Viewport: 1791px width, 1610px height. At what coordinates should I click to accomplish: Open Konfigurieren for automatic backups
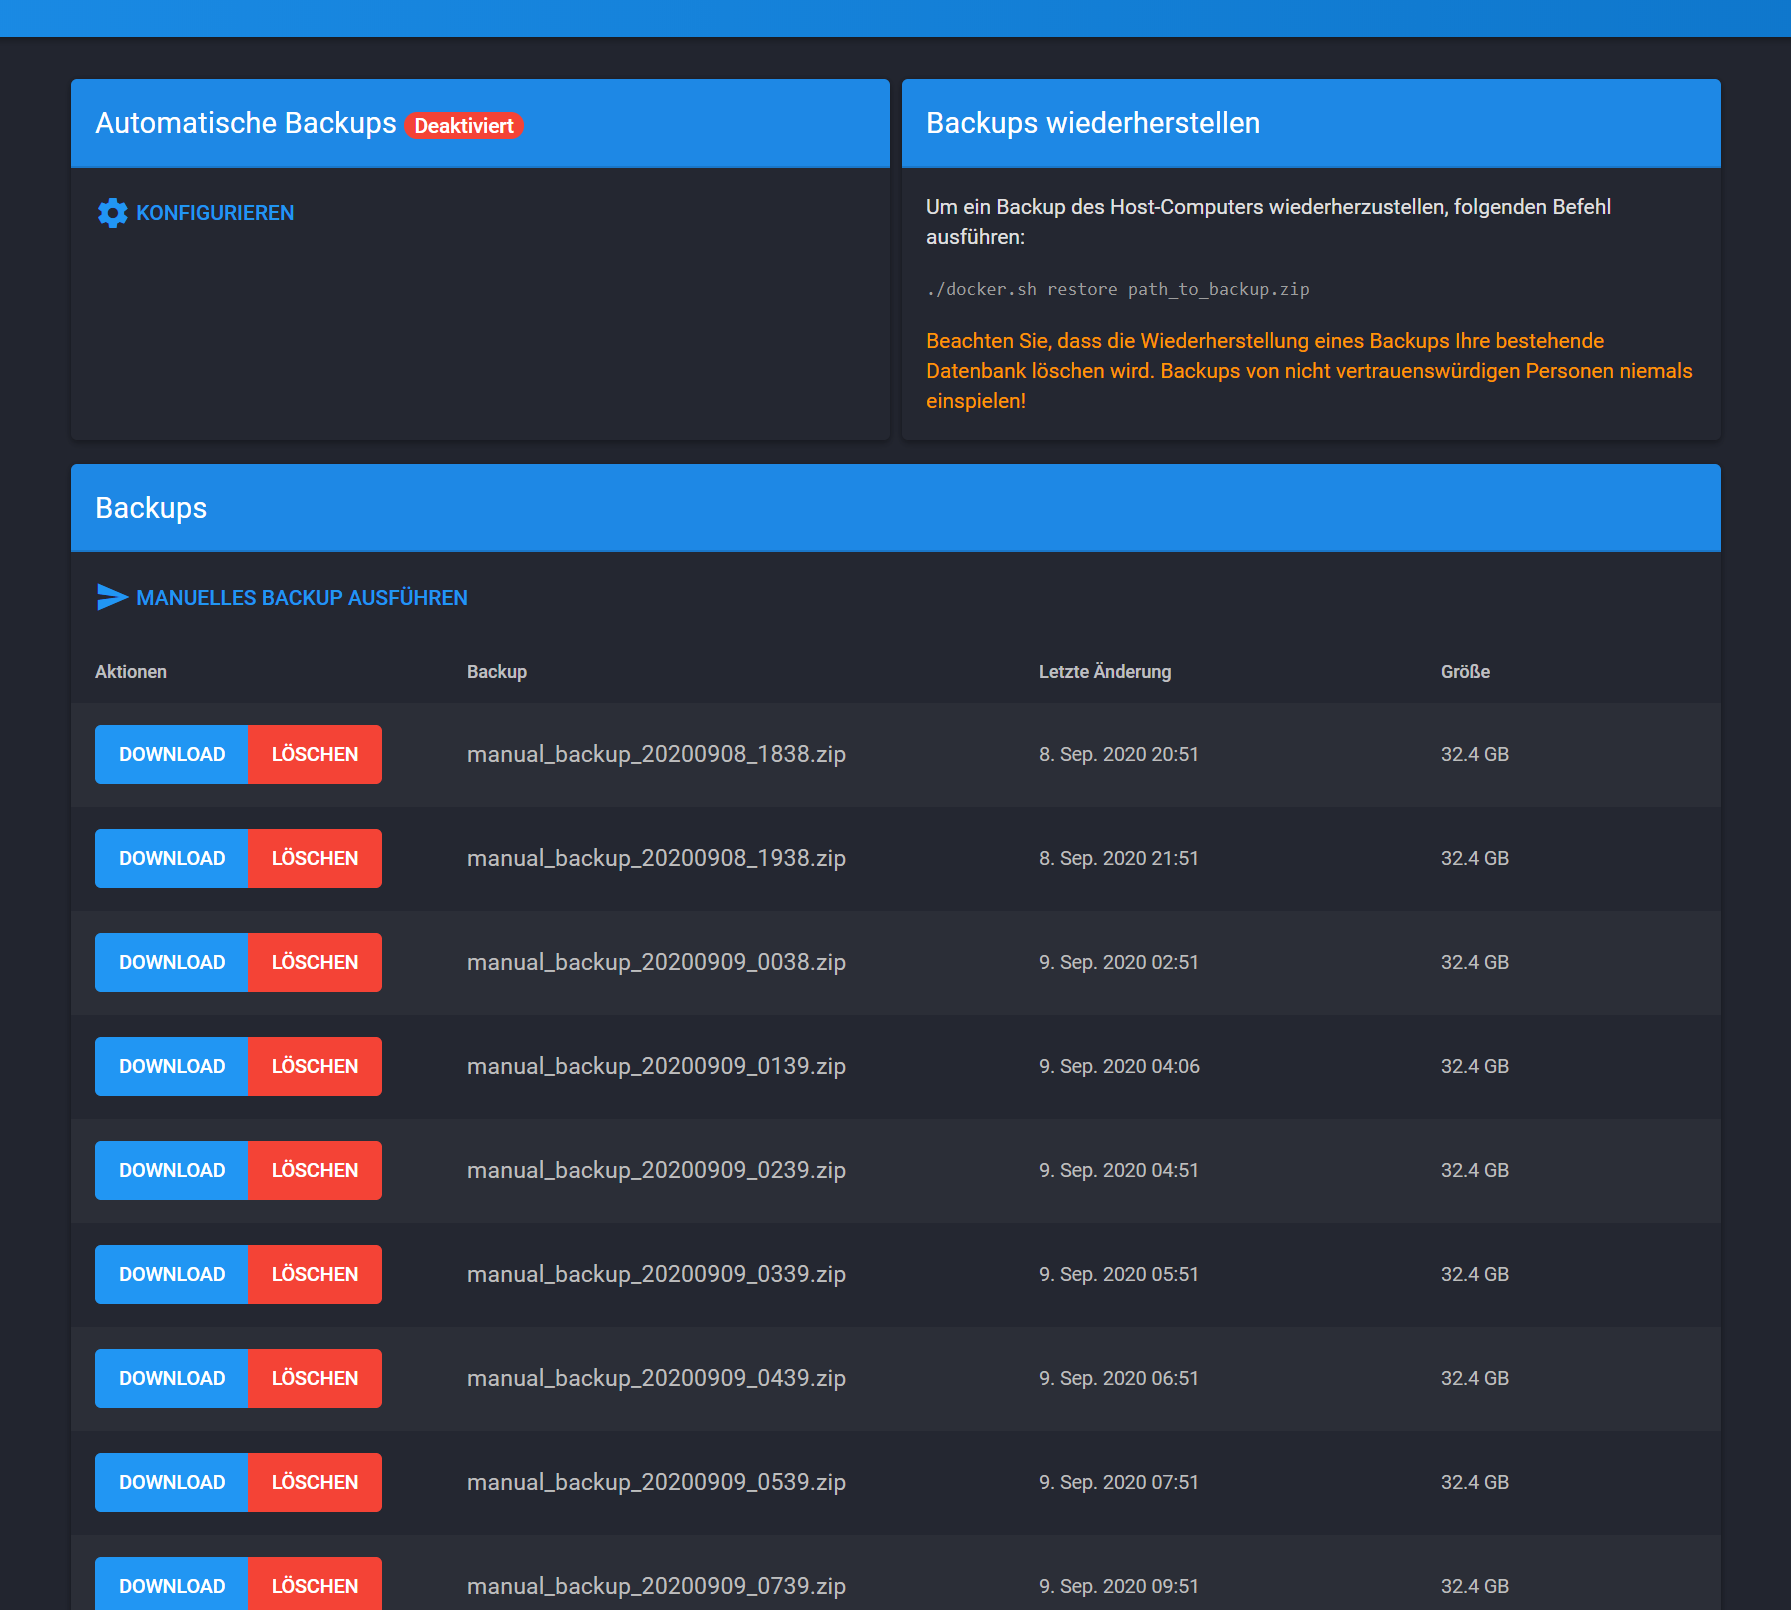click(196, 213)
